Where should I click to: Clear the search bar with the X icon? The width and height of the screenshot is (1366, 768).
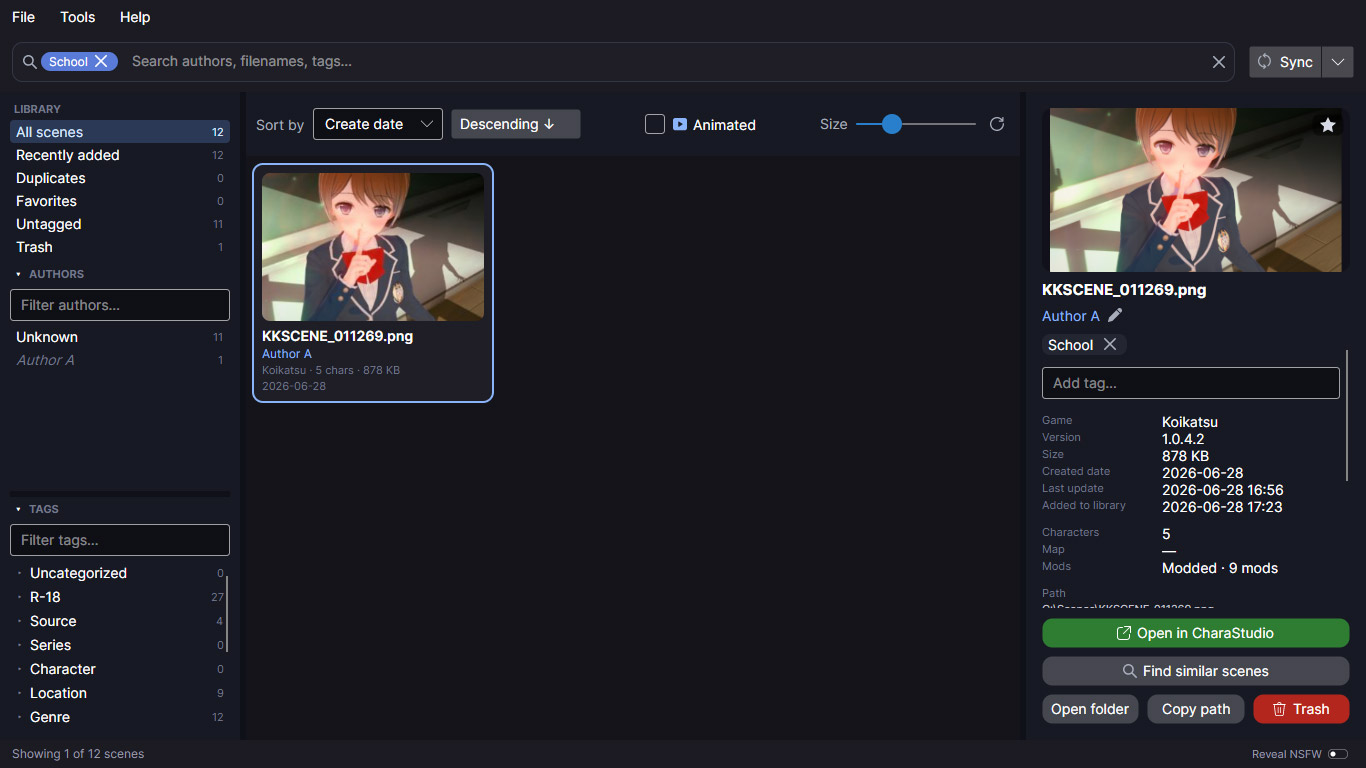[x=1219, y=62]
